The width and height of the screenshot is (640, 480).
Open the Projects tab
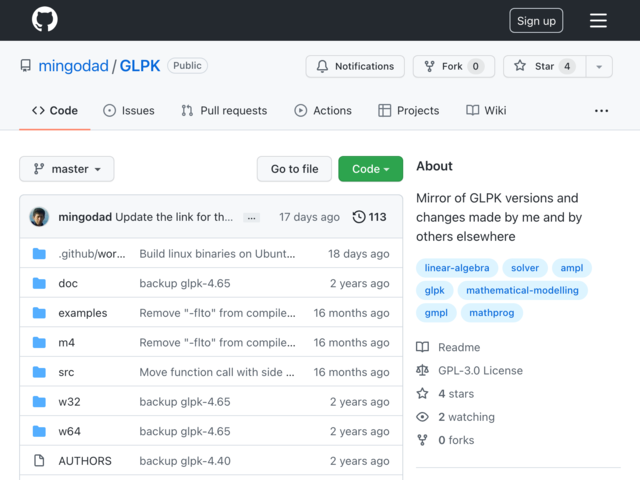tap(409, 111)
